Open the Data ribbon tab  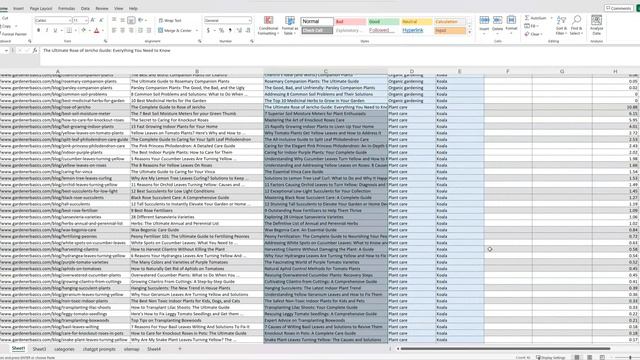85,8
